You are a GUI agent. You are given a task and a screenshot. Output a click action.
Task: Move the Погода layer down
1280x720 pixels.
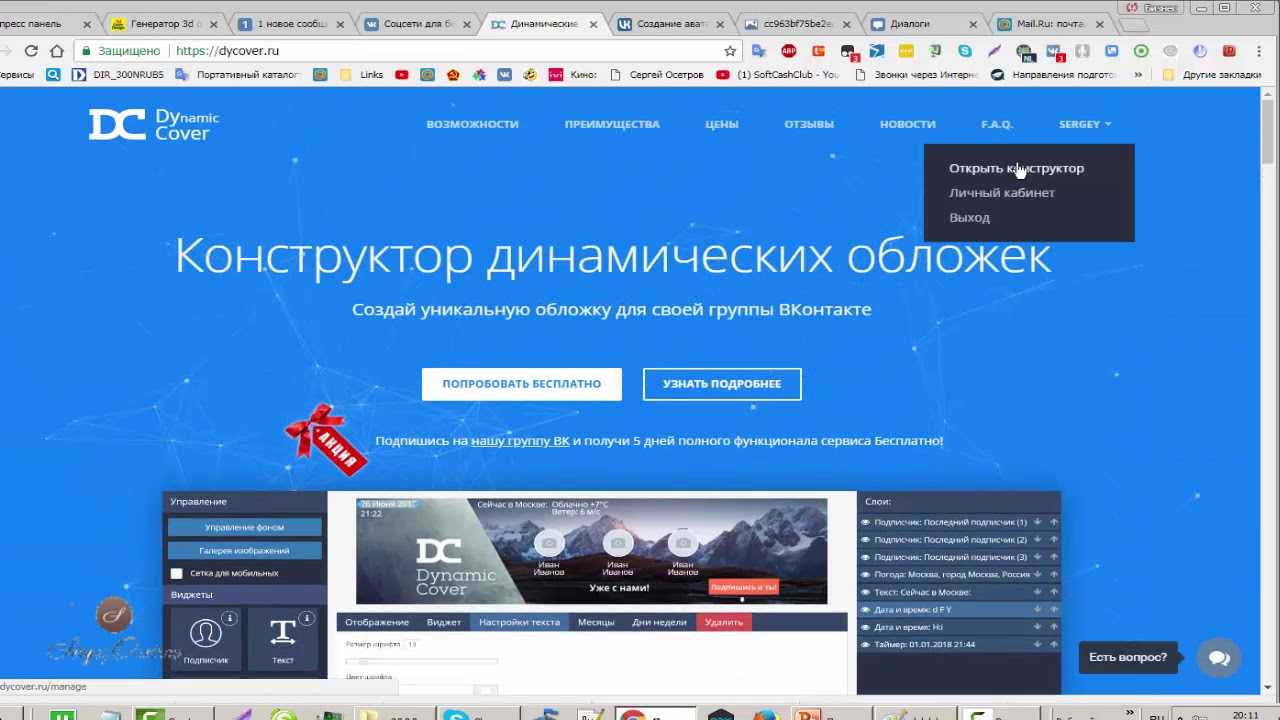1038,575
